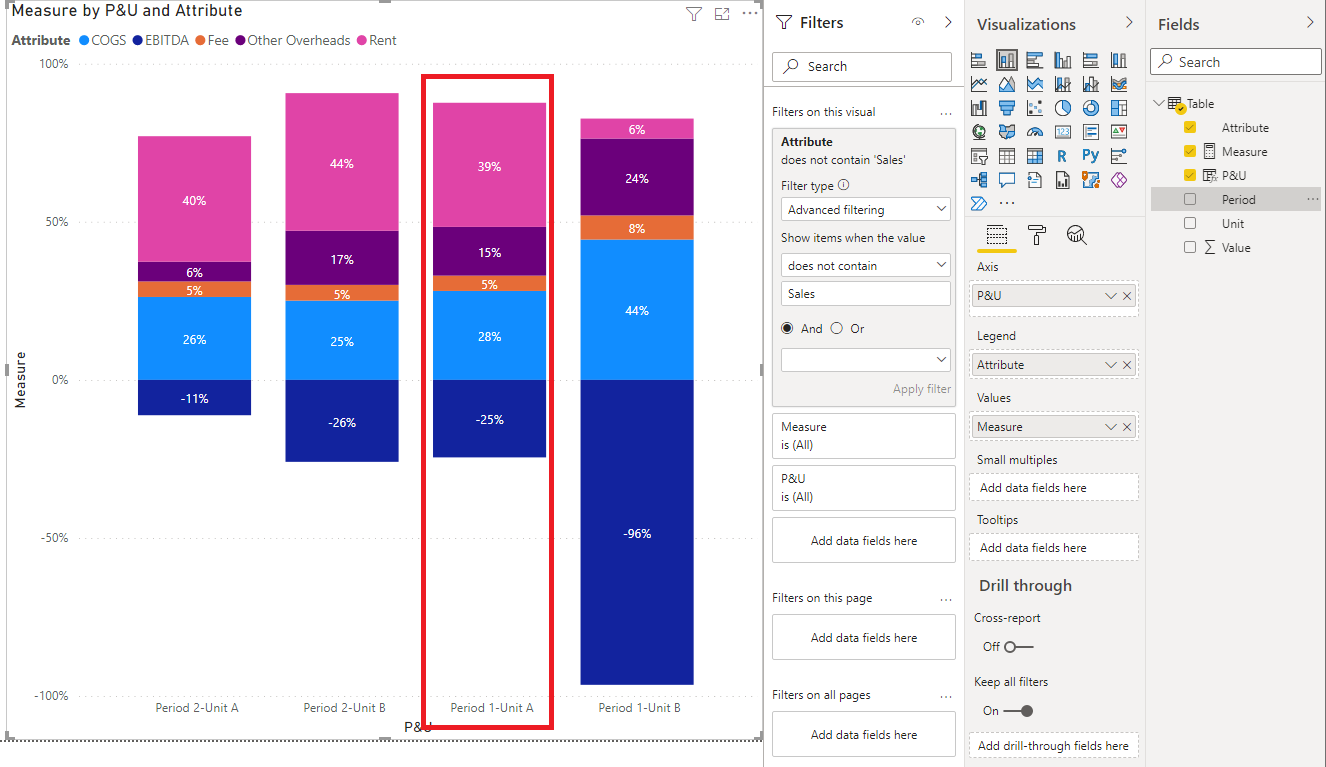Open the empty second condition dropdown
Screen dimensions: 1326x767
tap(866, 359)
